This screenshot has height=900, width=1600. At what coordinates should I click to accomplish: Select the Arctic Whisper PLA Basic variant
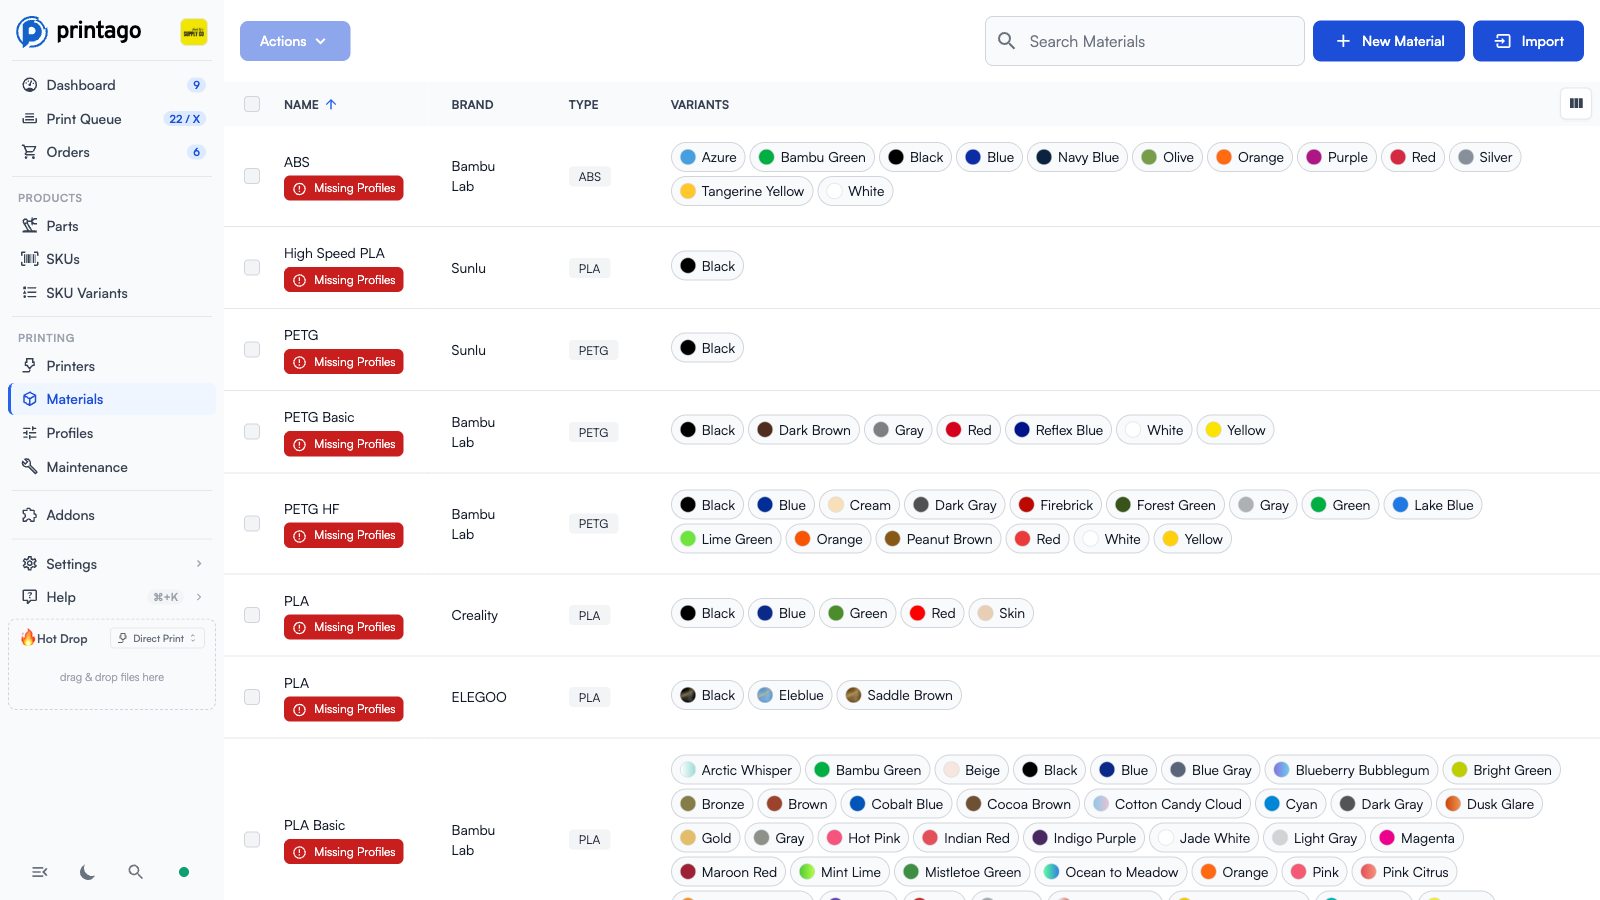736,770
